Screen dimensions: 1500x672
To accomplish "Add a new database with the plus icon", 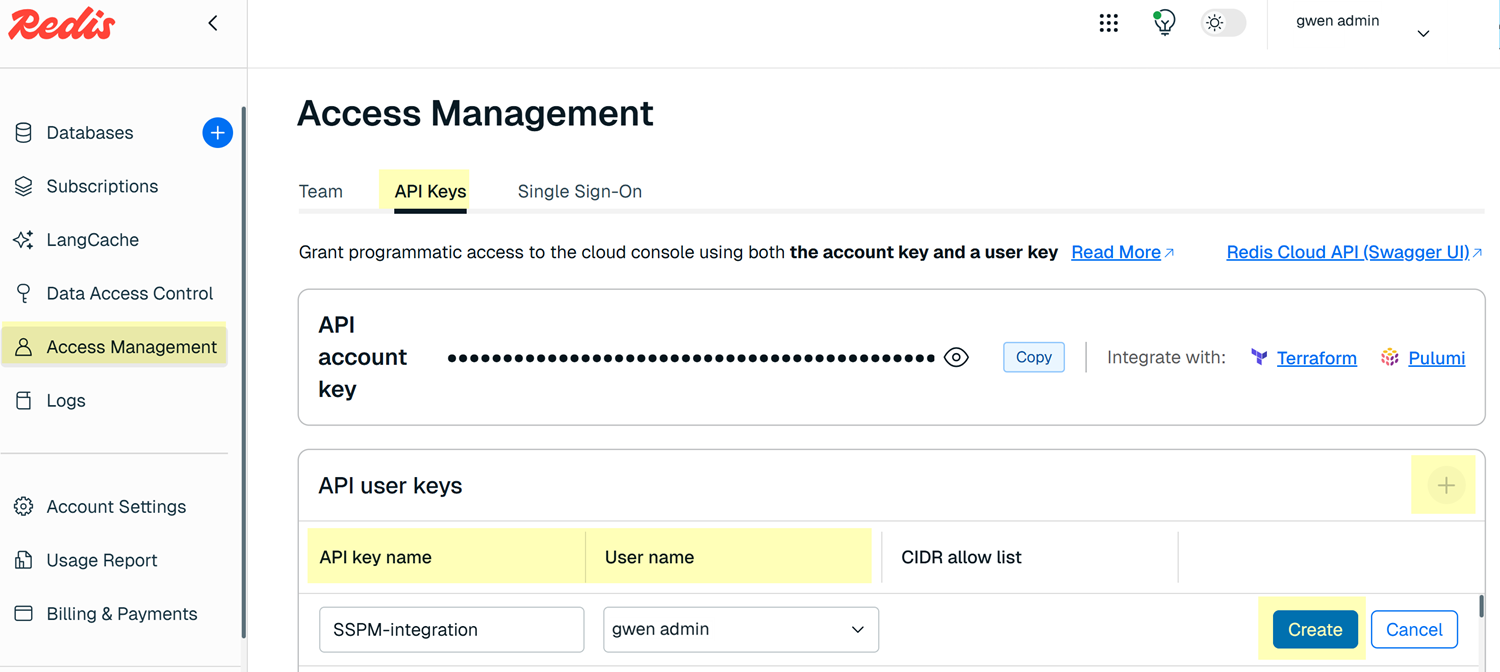I will pos(217,133).
